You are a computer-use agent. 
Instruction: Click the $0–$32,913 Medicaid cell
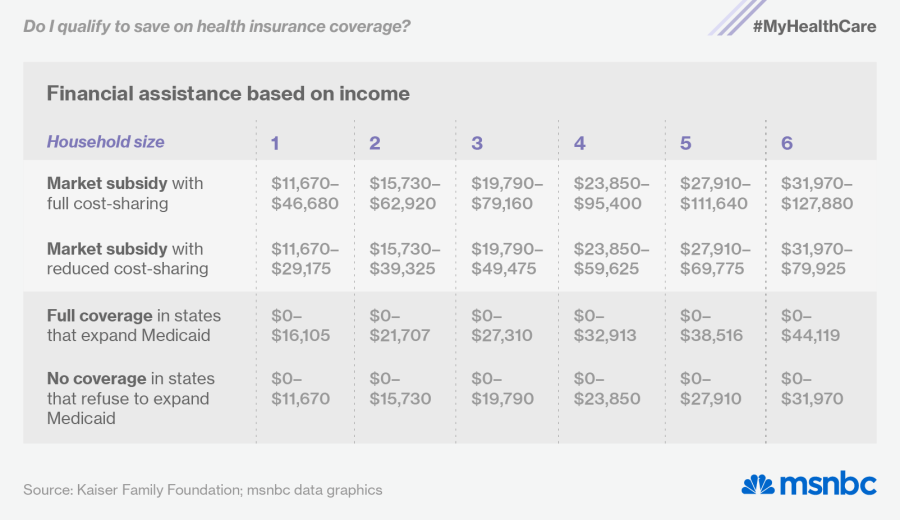605,325
